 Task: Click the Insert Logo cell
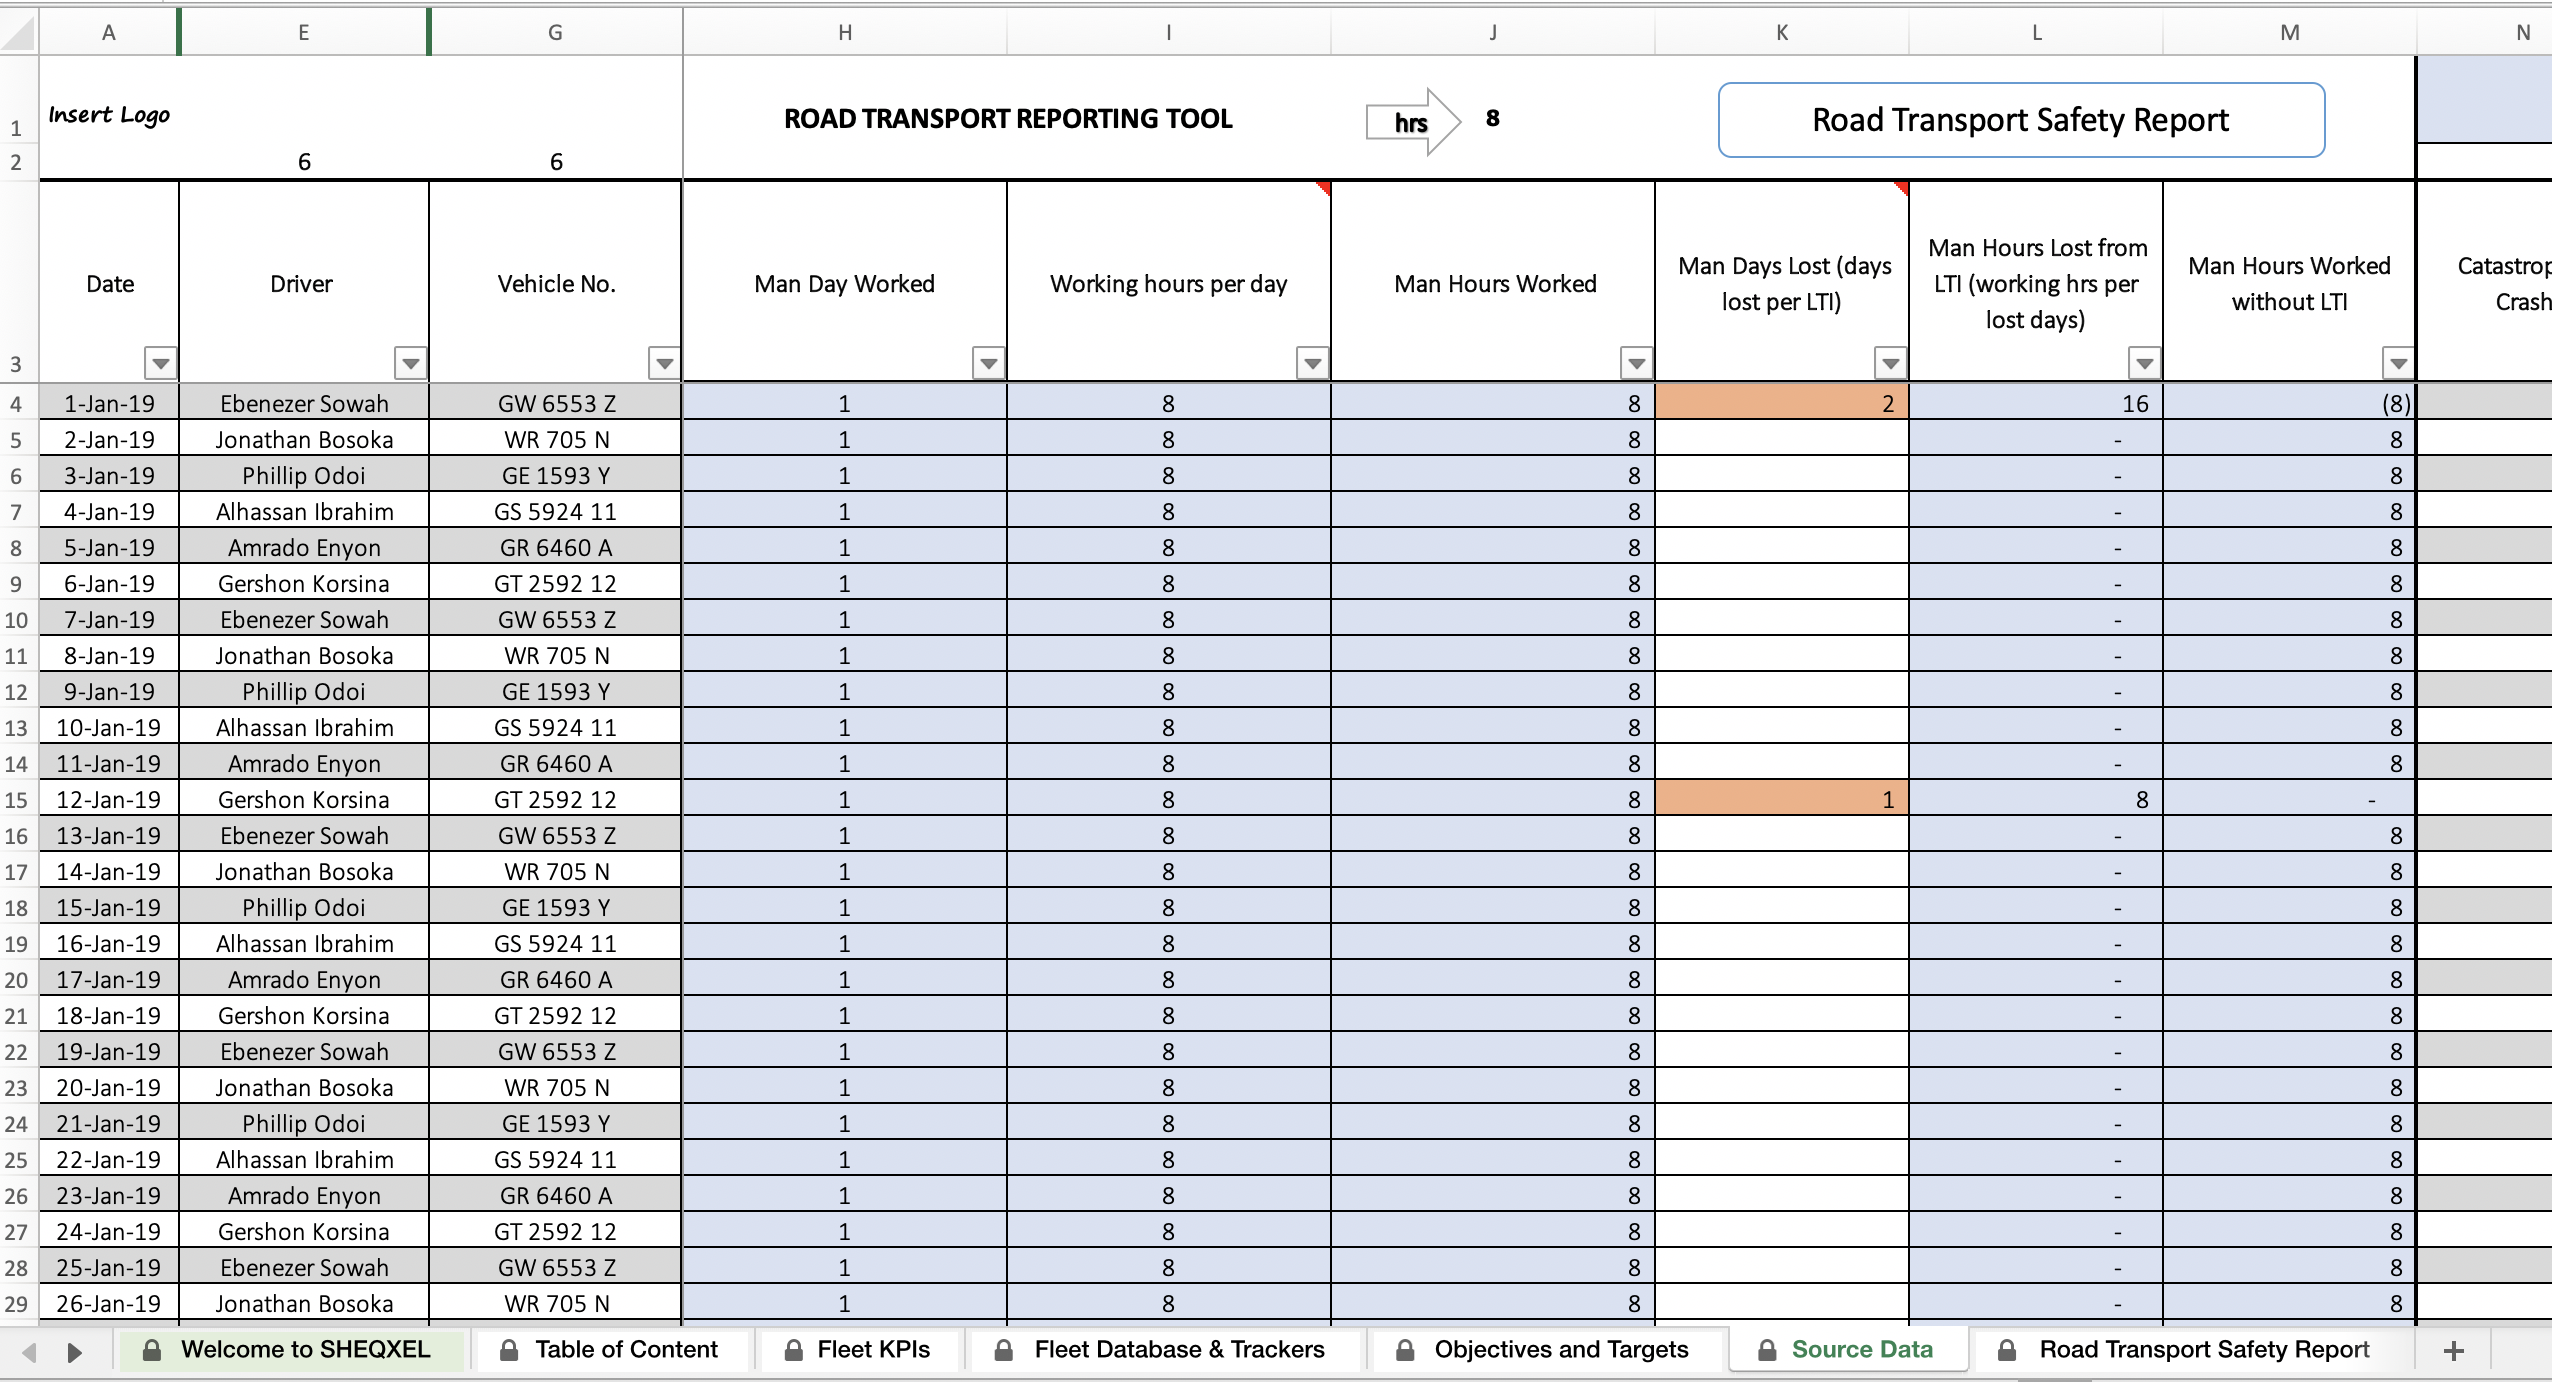[110, 115]
